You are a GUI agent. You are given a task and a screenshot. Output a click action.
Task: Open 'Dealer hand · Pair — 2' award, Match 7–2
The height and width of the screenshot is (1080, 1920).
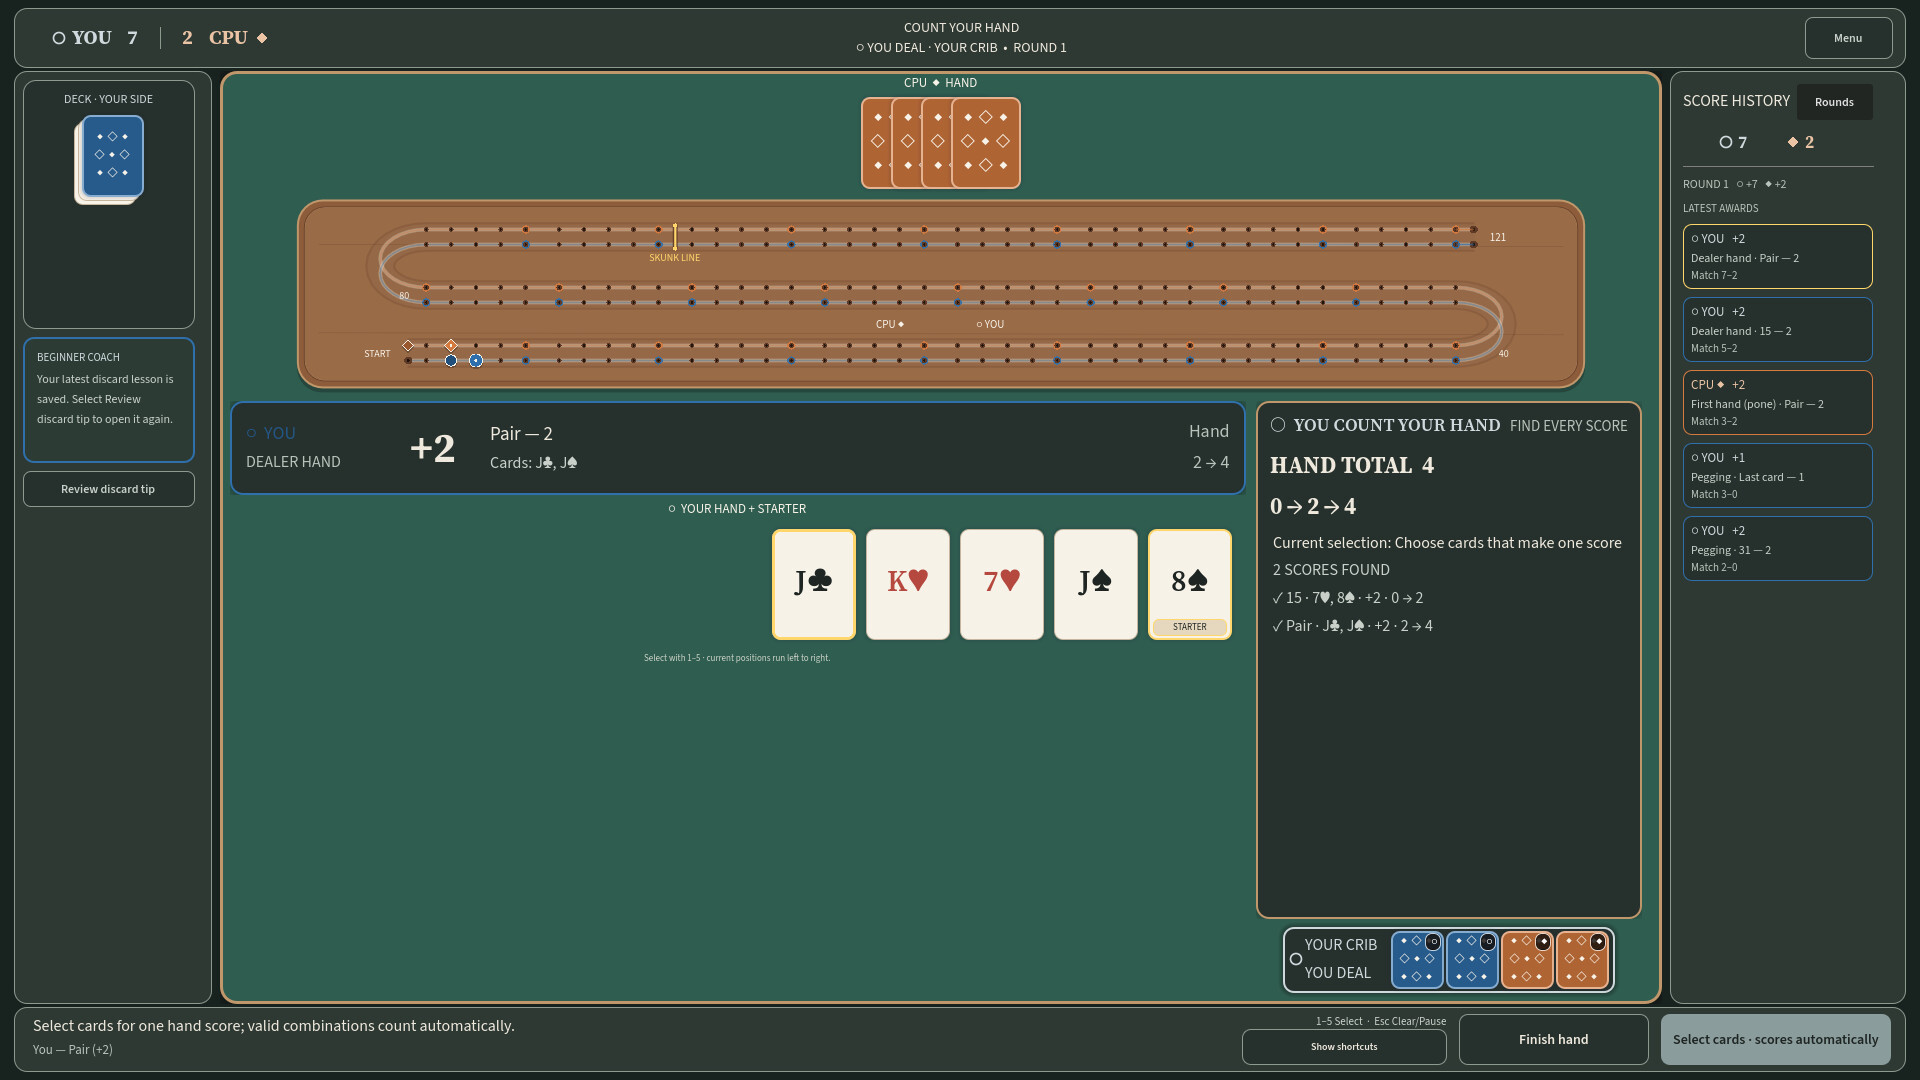[1777, 256]
